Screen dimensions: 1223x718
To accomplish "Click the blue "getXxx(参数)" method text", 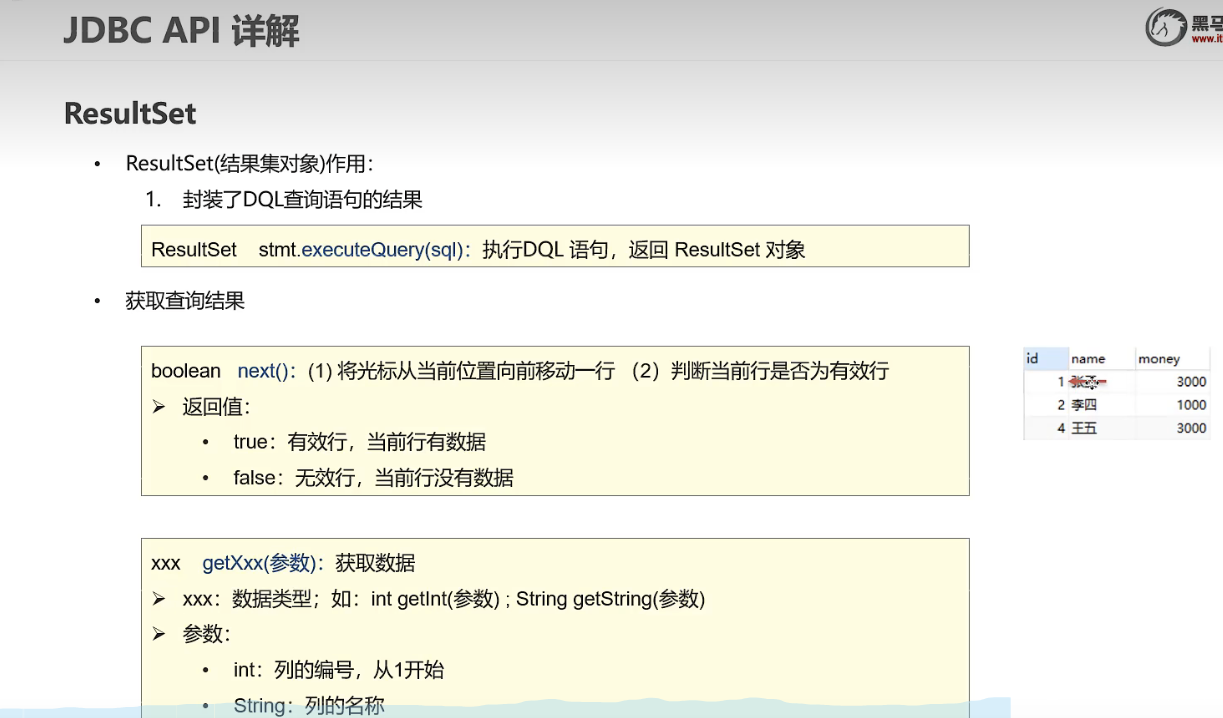I will (259, 563).
